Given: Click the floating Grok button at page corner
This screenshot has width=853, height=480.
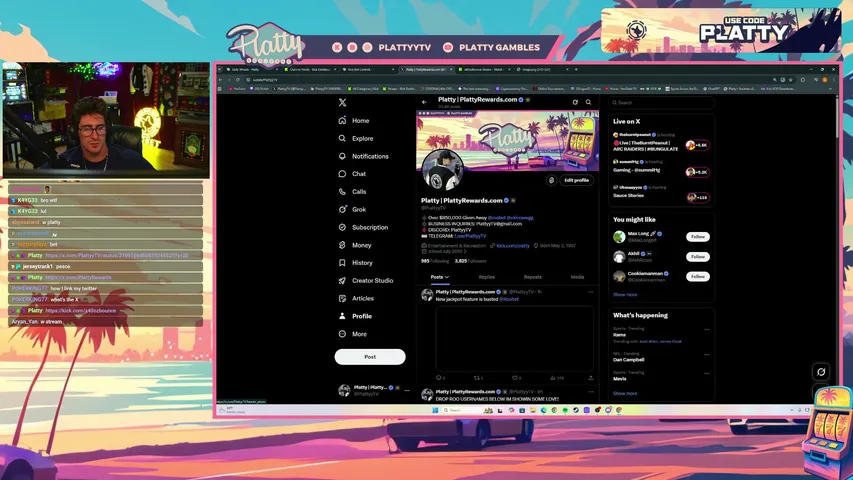Looking at the screenshot, I should coord(821,372).
